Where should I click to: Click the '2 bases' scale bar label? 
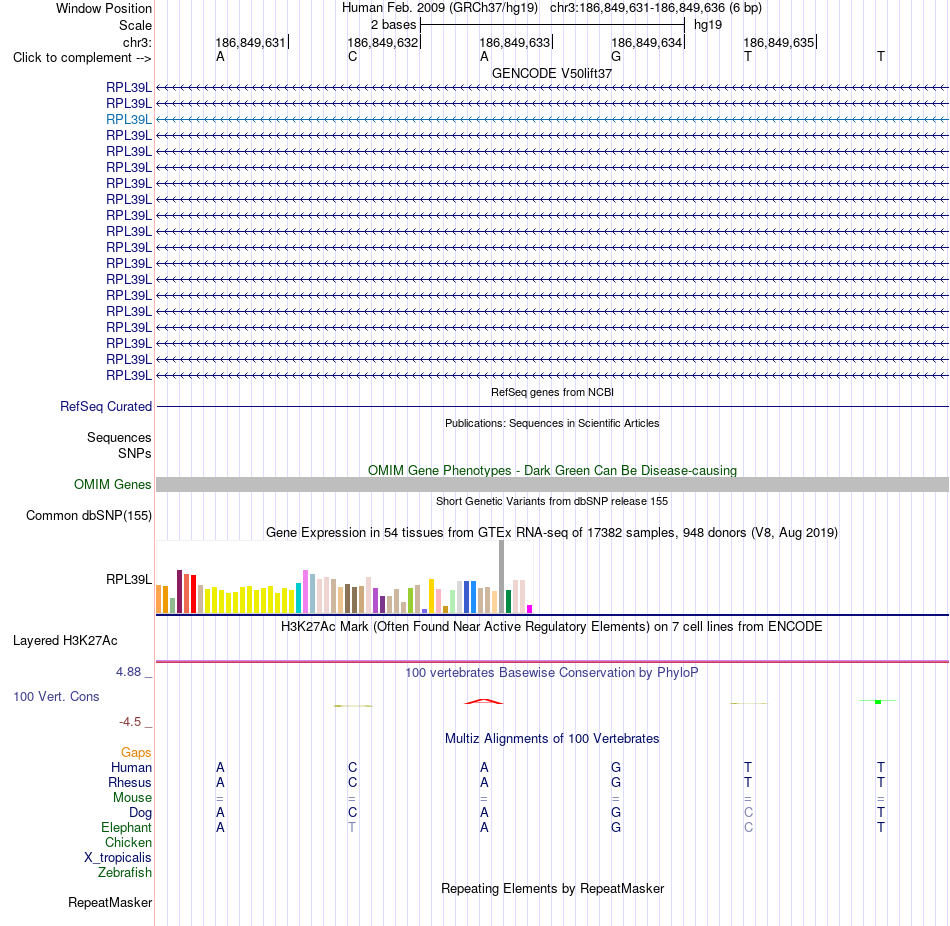pyautogui.click(x=393, y=25)
